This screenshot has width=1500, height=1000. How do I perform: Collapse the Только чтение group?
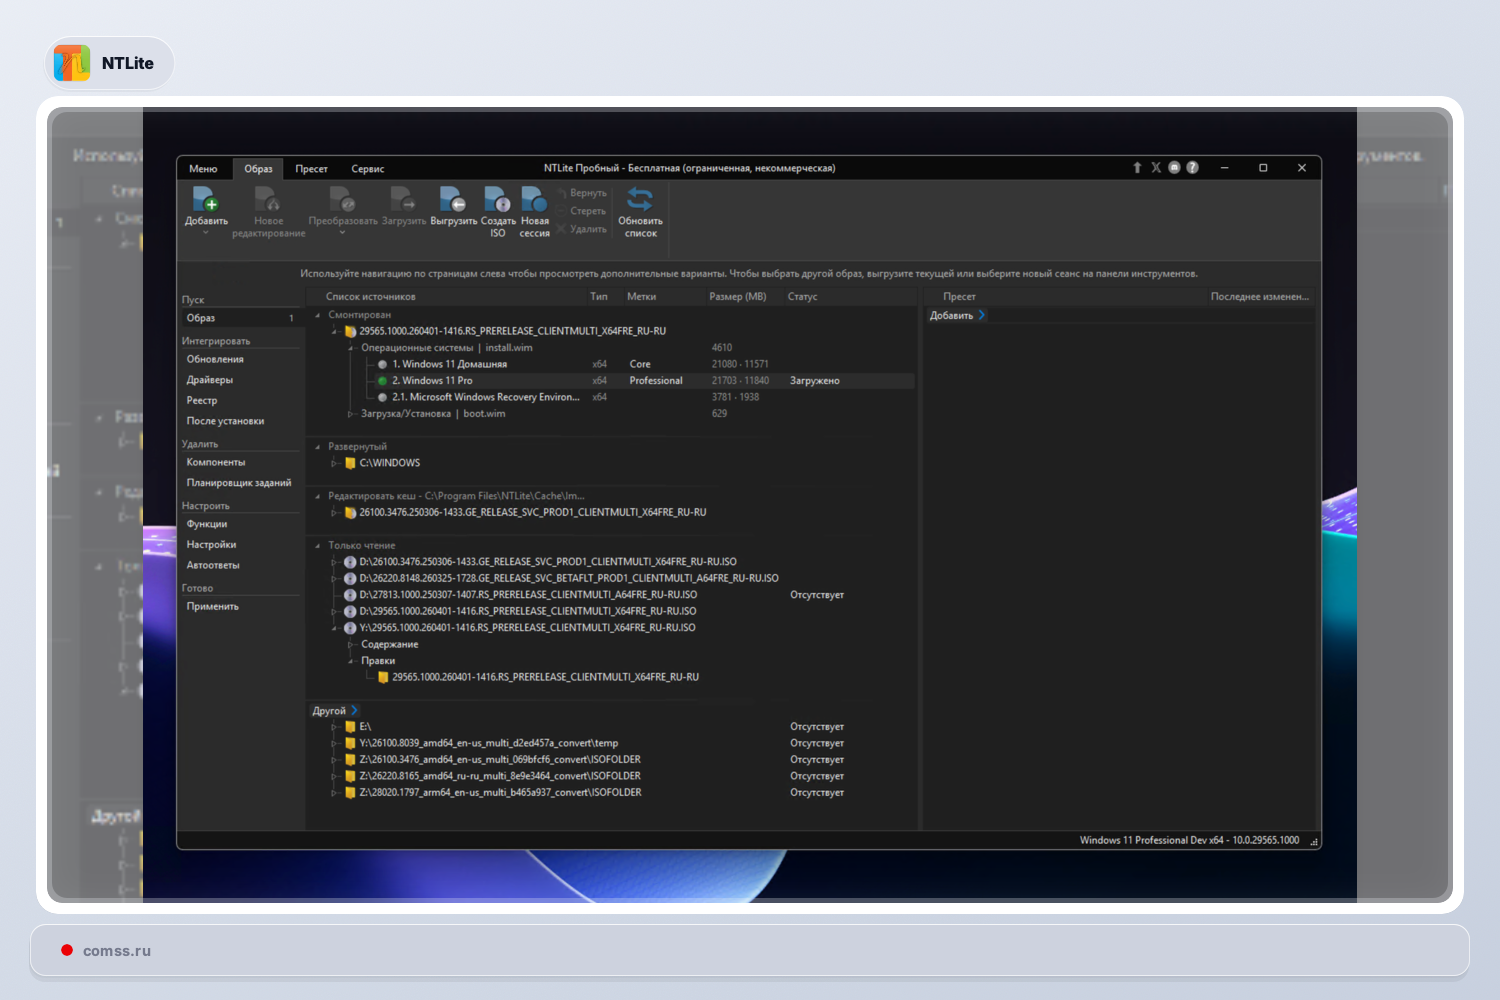pyautogui.click(x=318, y=546)
